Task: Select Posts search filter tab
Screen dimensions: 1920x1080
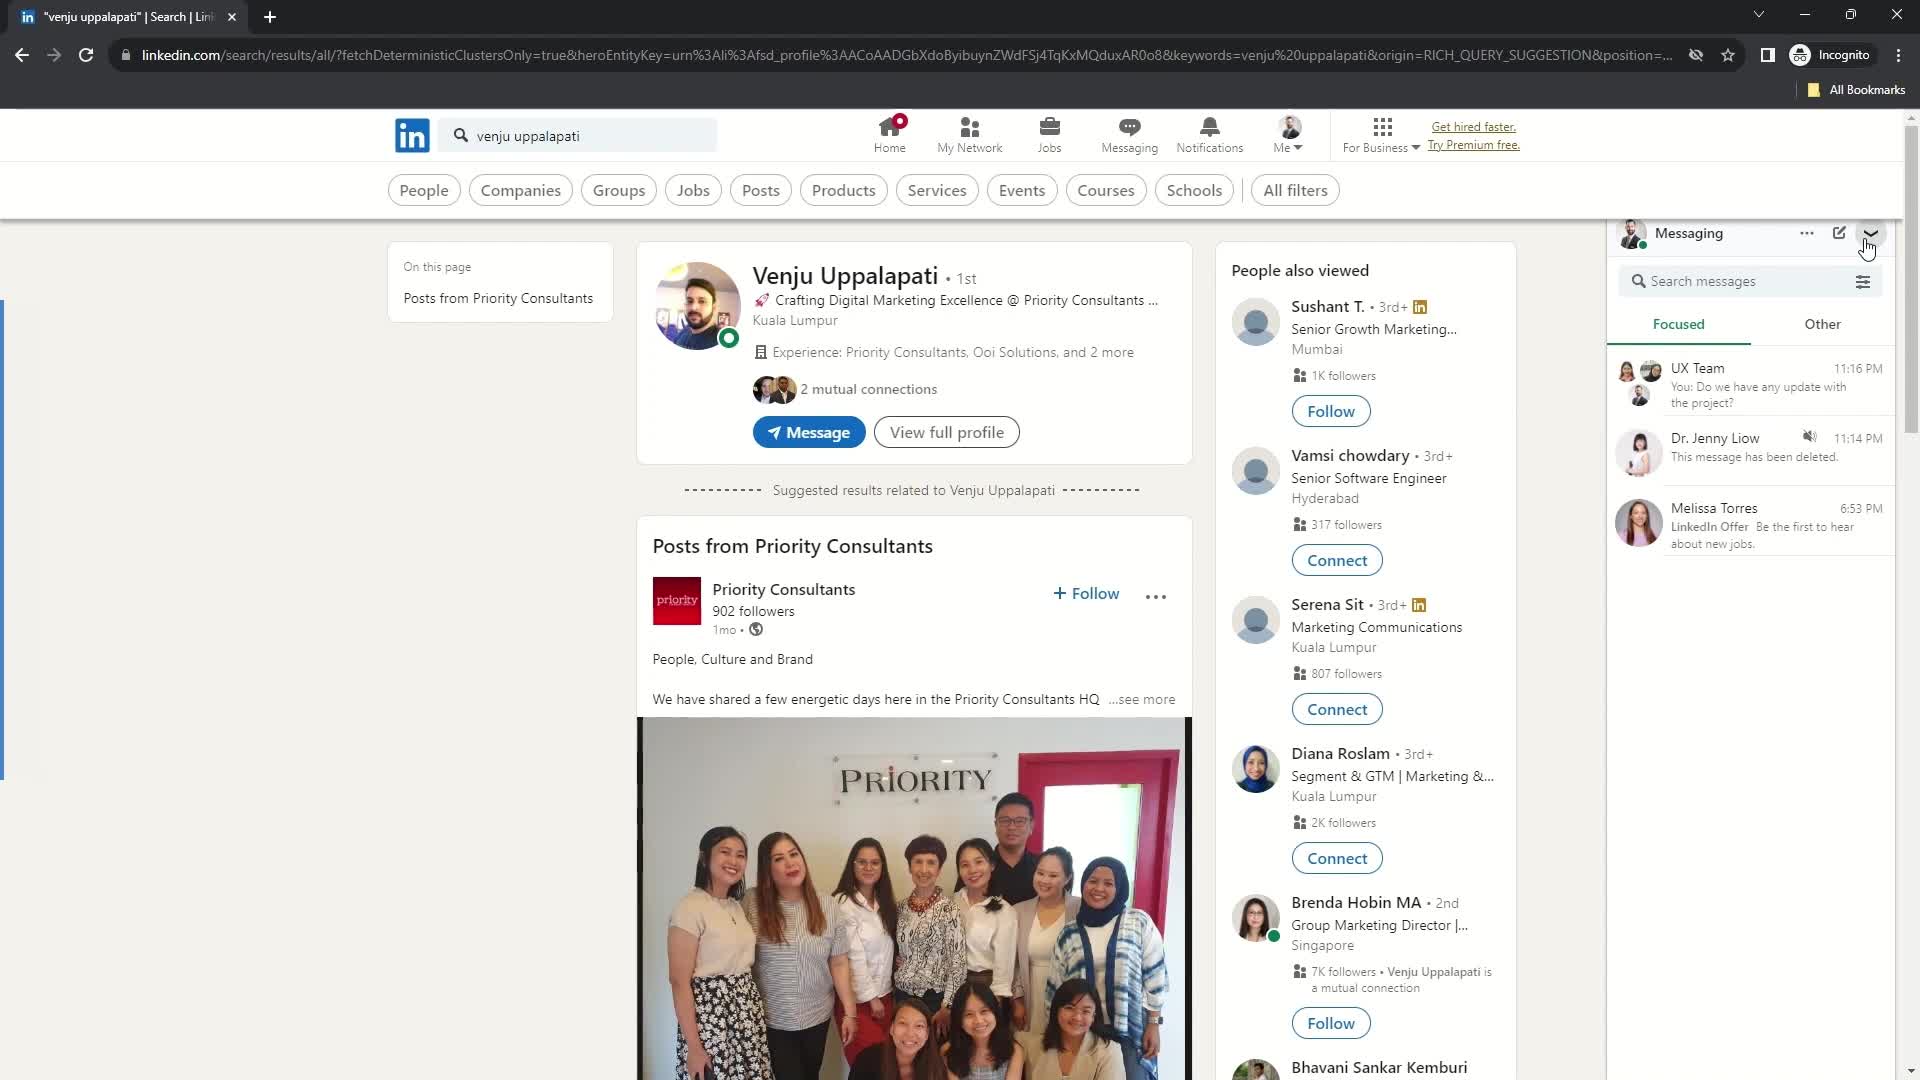Action: (x=762, y=189)
